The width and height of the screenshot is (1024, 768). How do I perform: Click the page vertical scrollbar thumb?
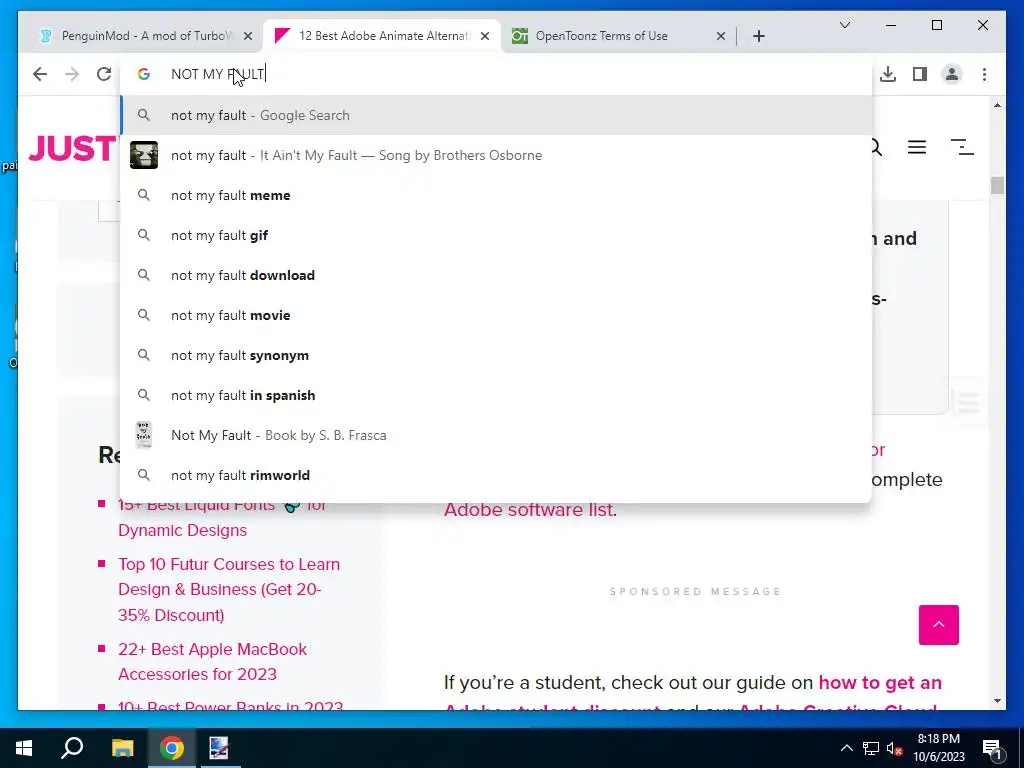997,185
